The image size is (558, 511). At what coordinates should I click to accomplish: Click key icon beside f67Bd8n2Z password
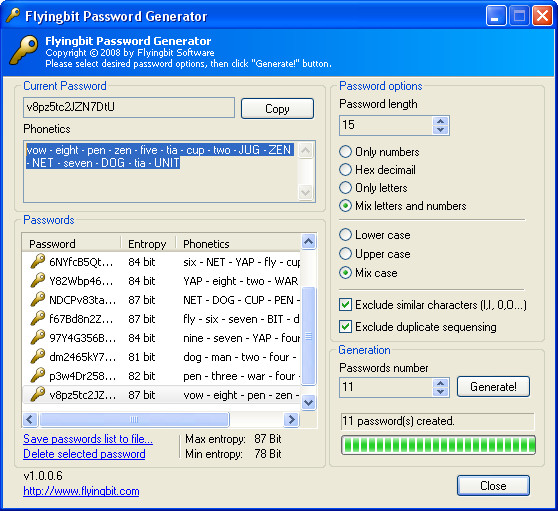[37, 318]
